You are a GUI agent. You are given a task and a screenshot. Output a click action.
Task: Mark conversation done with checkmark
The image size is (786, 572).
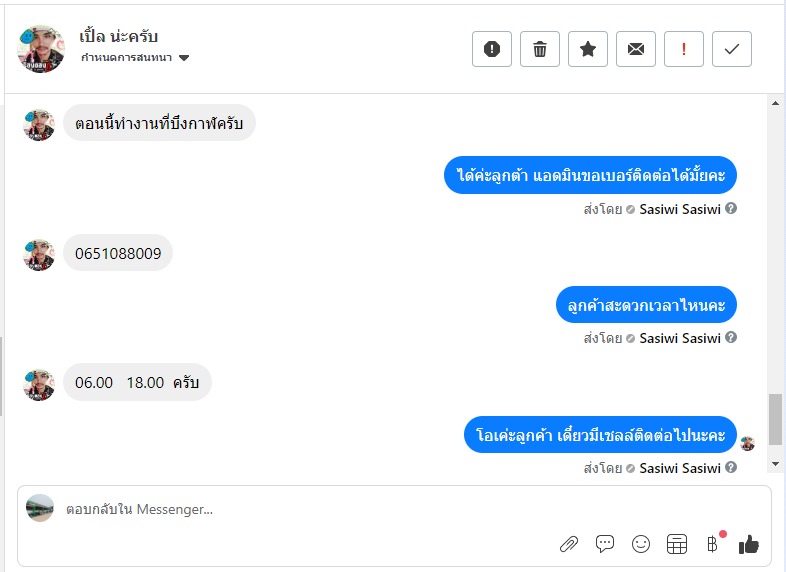[x=732, y=49]
